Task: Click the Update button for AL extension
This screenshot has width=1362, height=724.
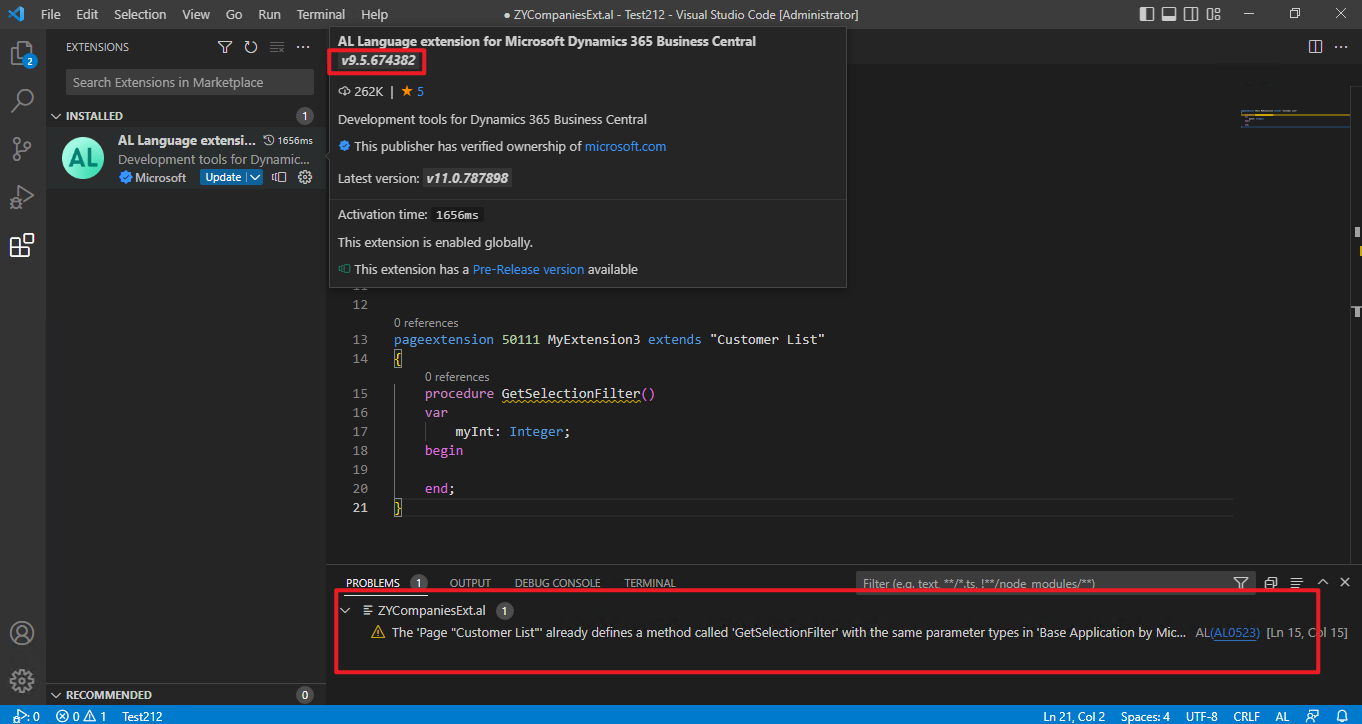Action: (x=224, y=176)
